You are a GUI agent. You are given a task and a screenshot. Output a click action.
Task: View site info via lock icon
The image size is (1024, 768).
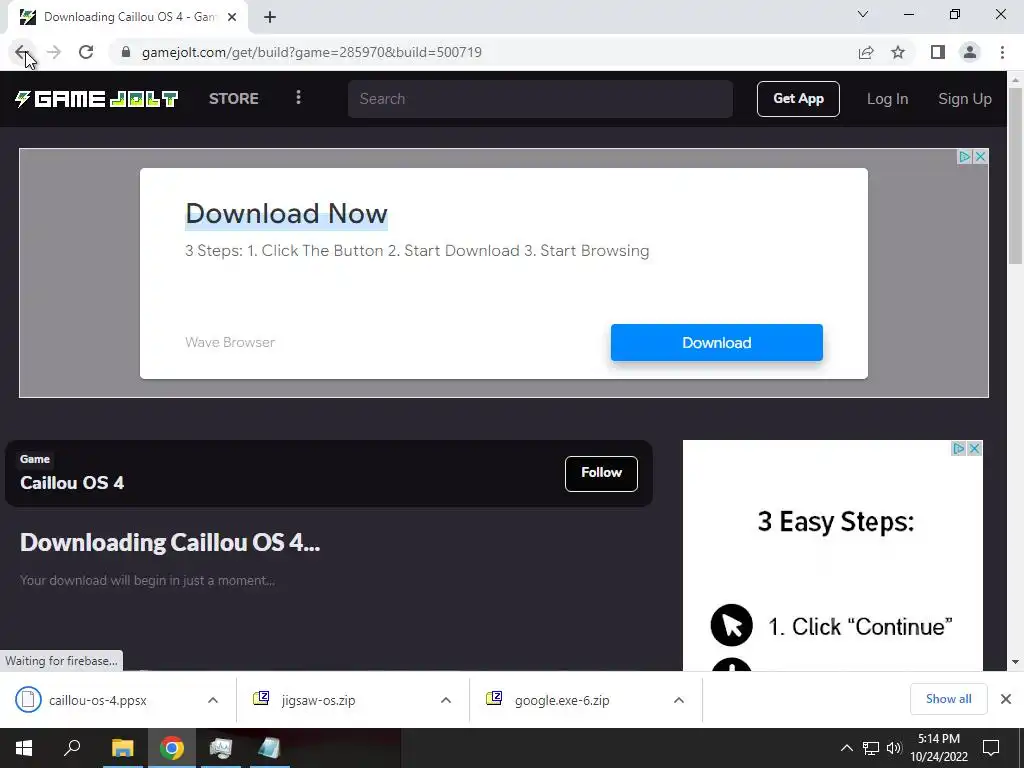[x=126, y=52]
